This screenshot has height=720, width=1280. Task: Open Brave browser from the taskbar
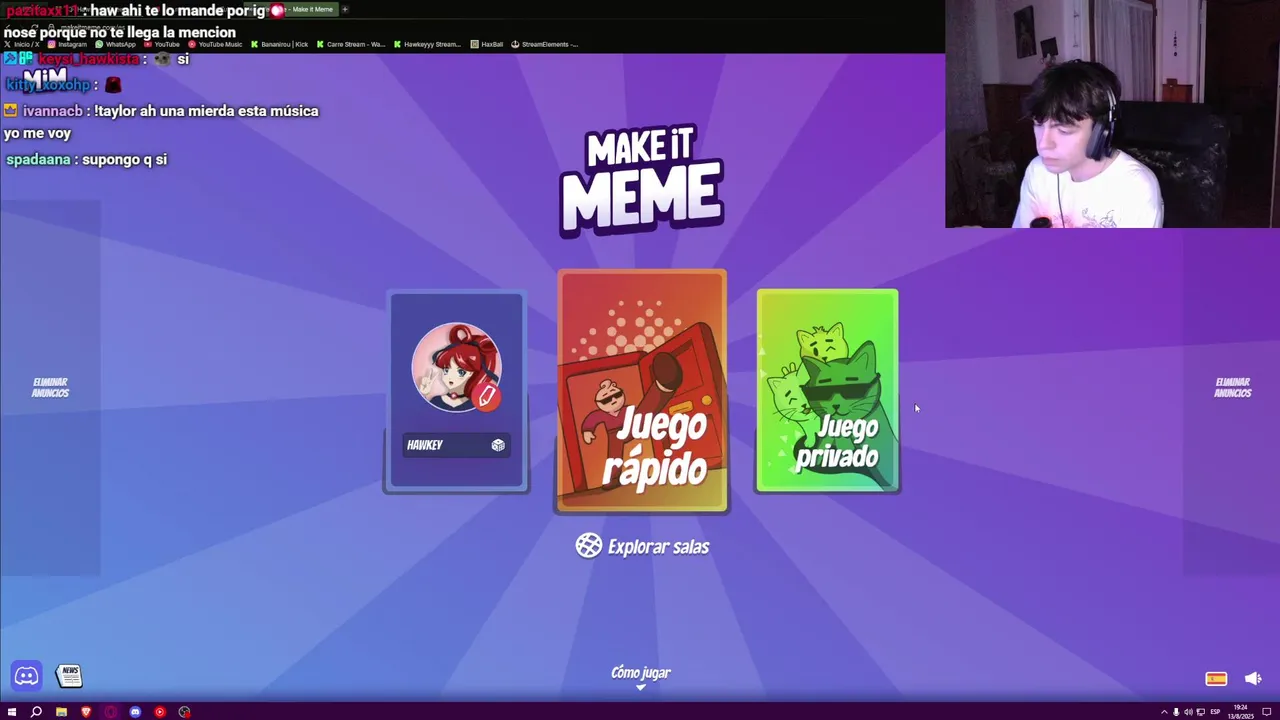[x=86, y=712]
